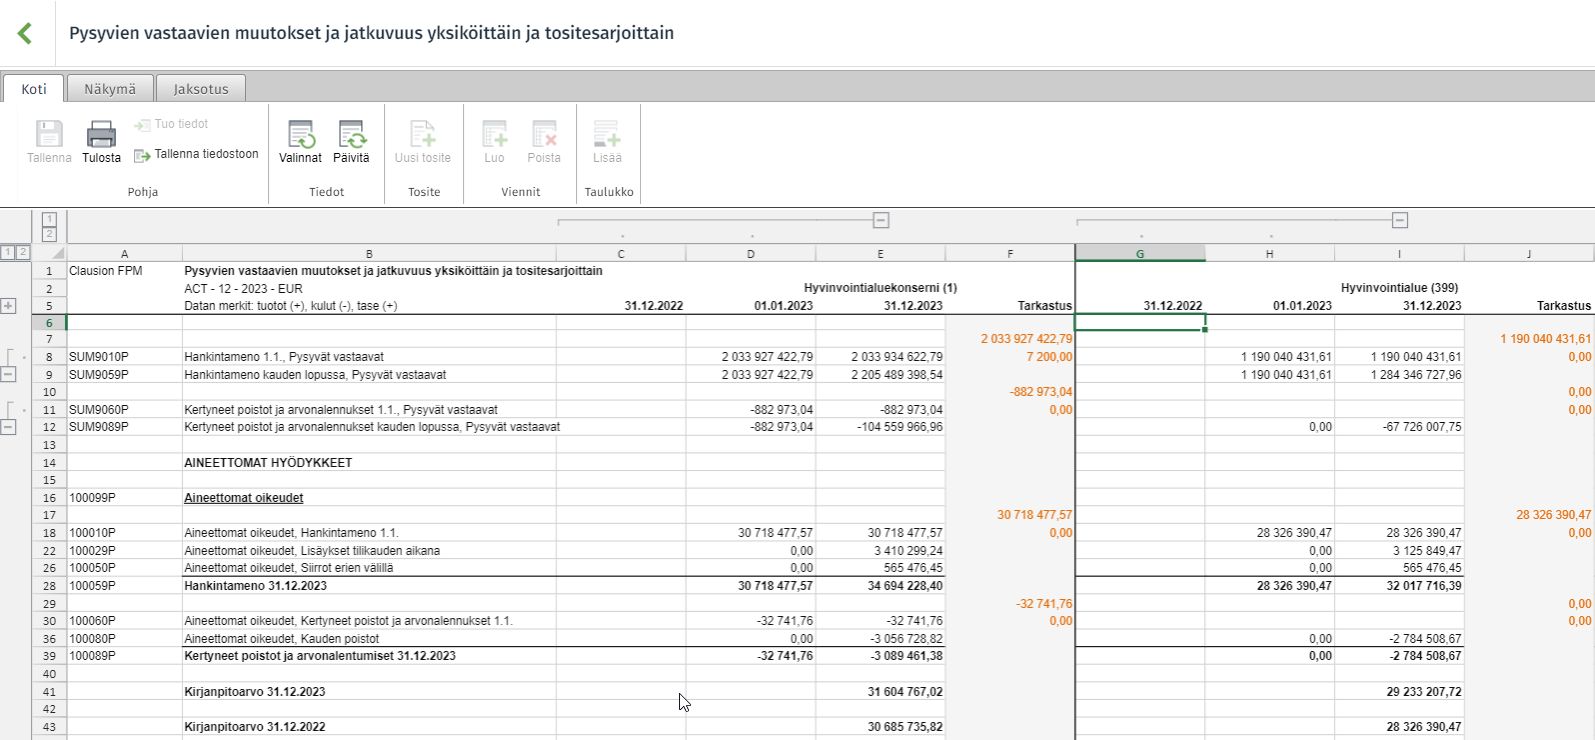This screenshot has height=740, width=1595.
Task: Refresh data with the Päivitä icon
Action: pos(351,134)
